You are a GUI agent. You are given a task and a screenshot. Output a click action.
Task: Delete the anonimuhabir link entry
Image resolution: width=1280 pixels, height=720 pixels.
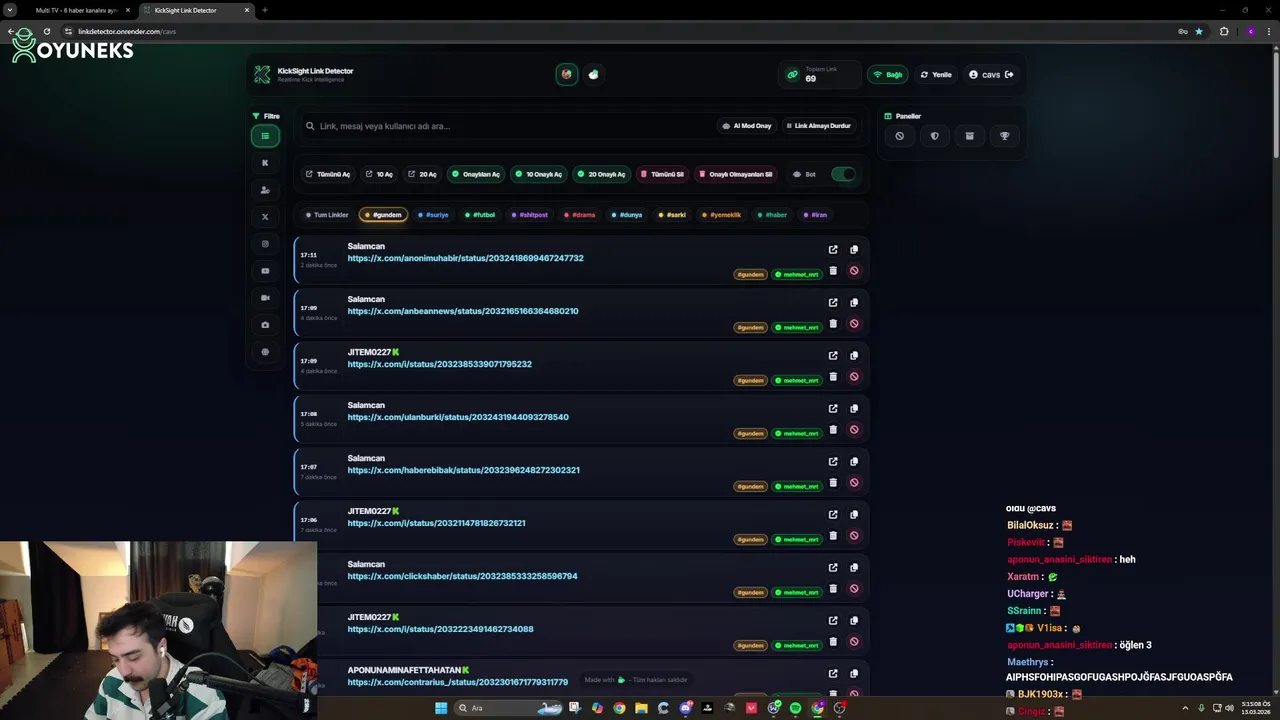click(x=833, y=270)
